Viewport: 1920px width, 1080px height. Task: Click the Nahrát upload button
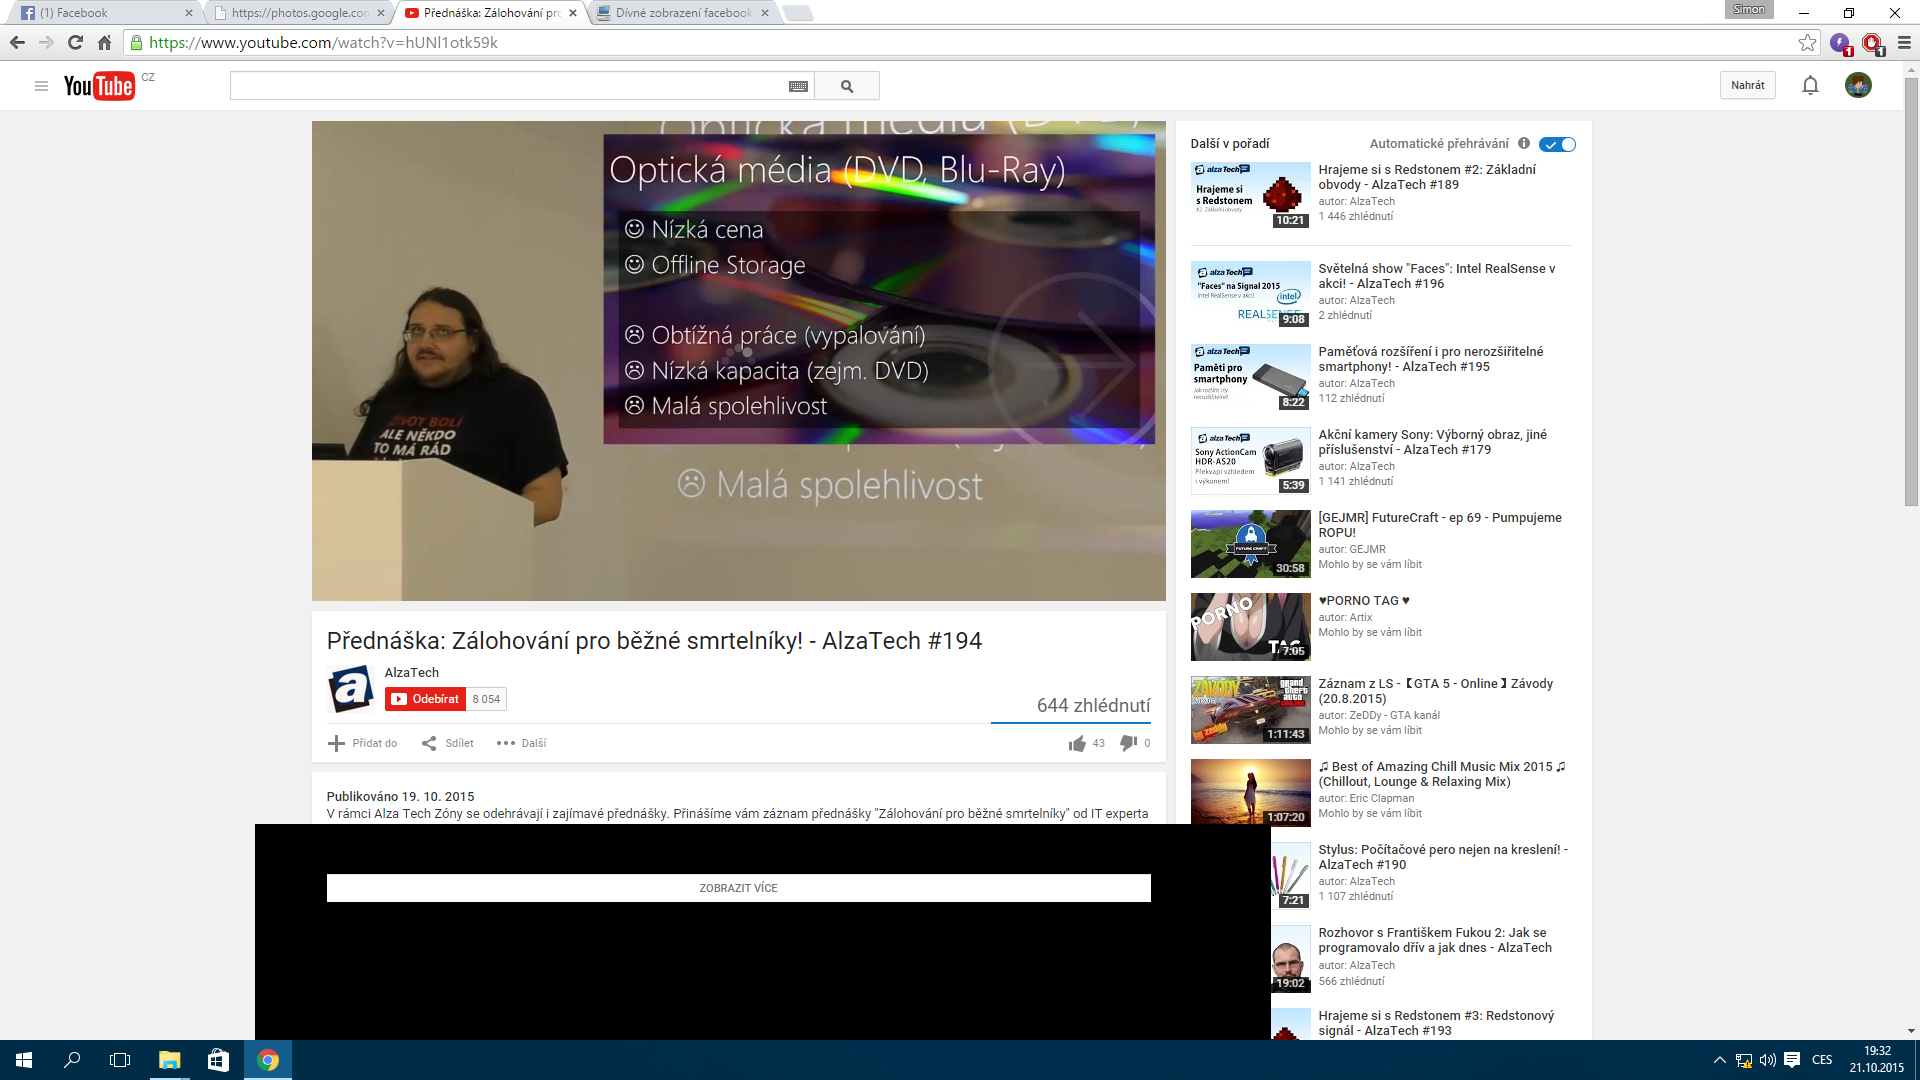(1747, 85)
